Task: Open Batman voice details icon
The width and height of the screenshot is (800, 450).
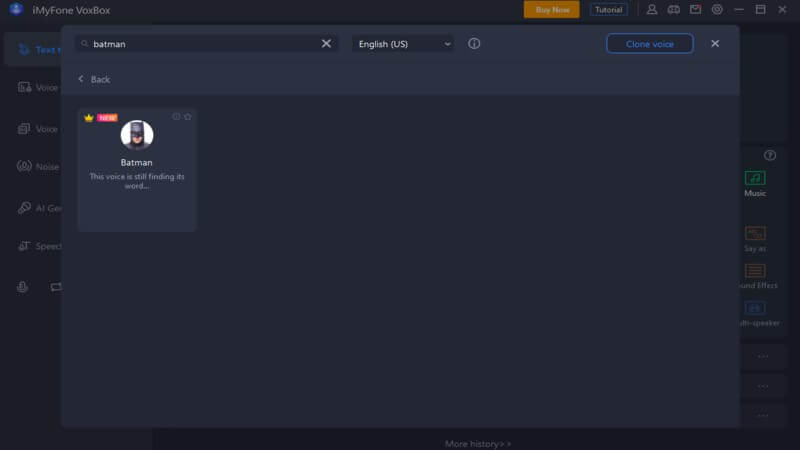Action: tap(176, 117)
